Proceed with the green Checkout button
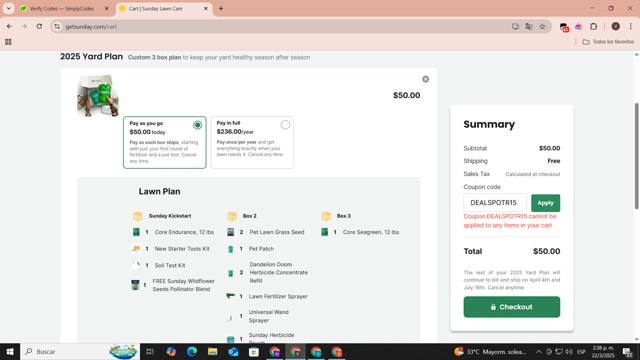The image size is (640, 360). (x=511, y=307)
